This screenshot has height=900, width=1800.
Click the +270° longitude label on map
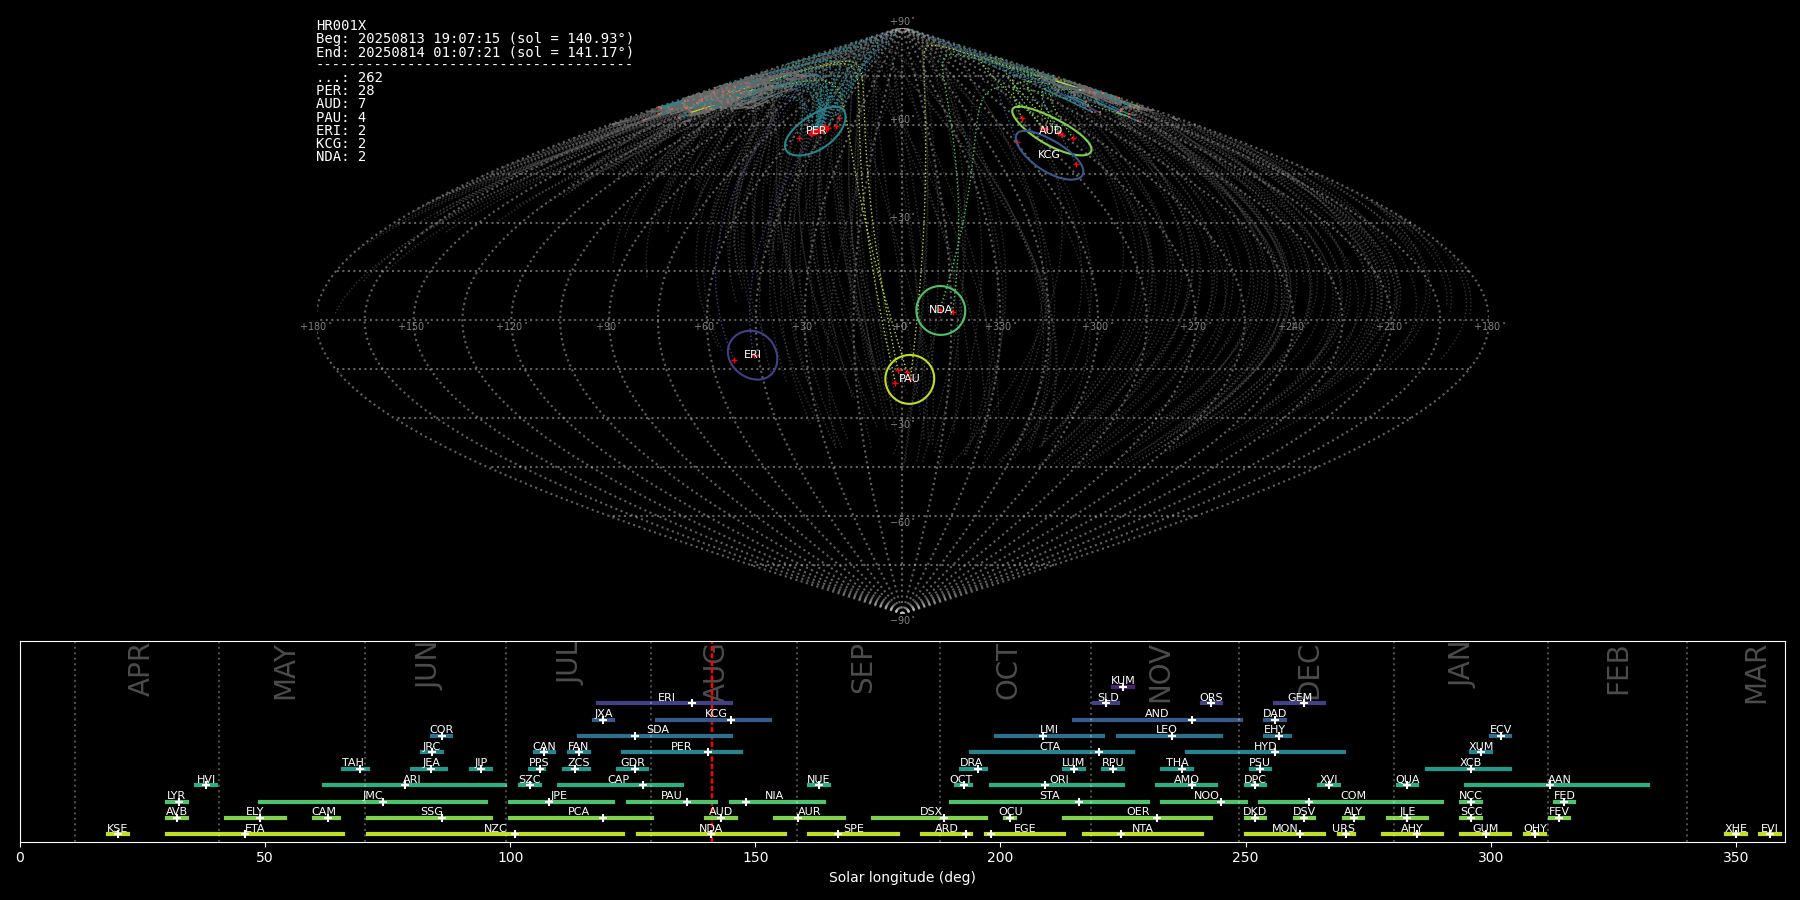tap(1194, 327)
